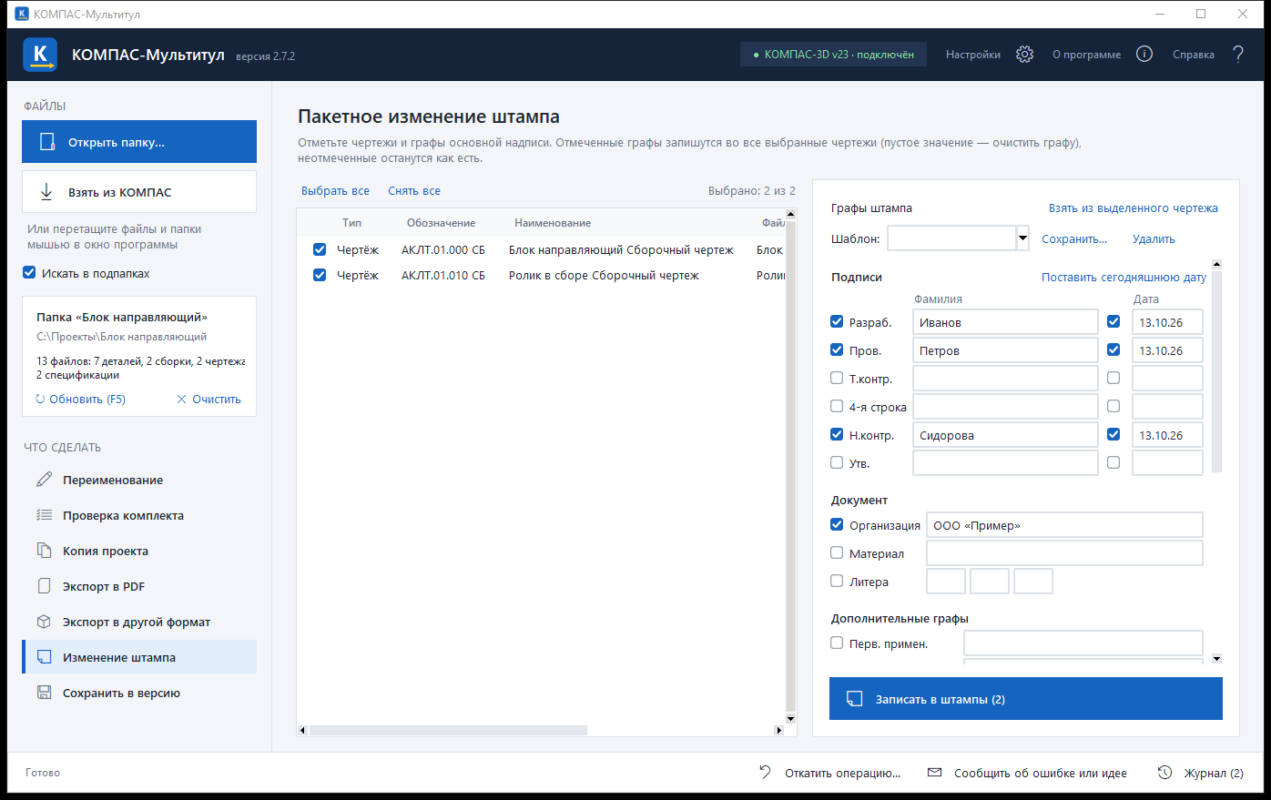
Task: Click Взять из выделенного чертежа link
Action: click(x=1133, y=208)
